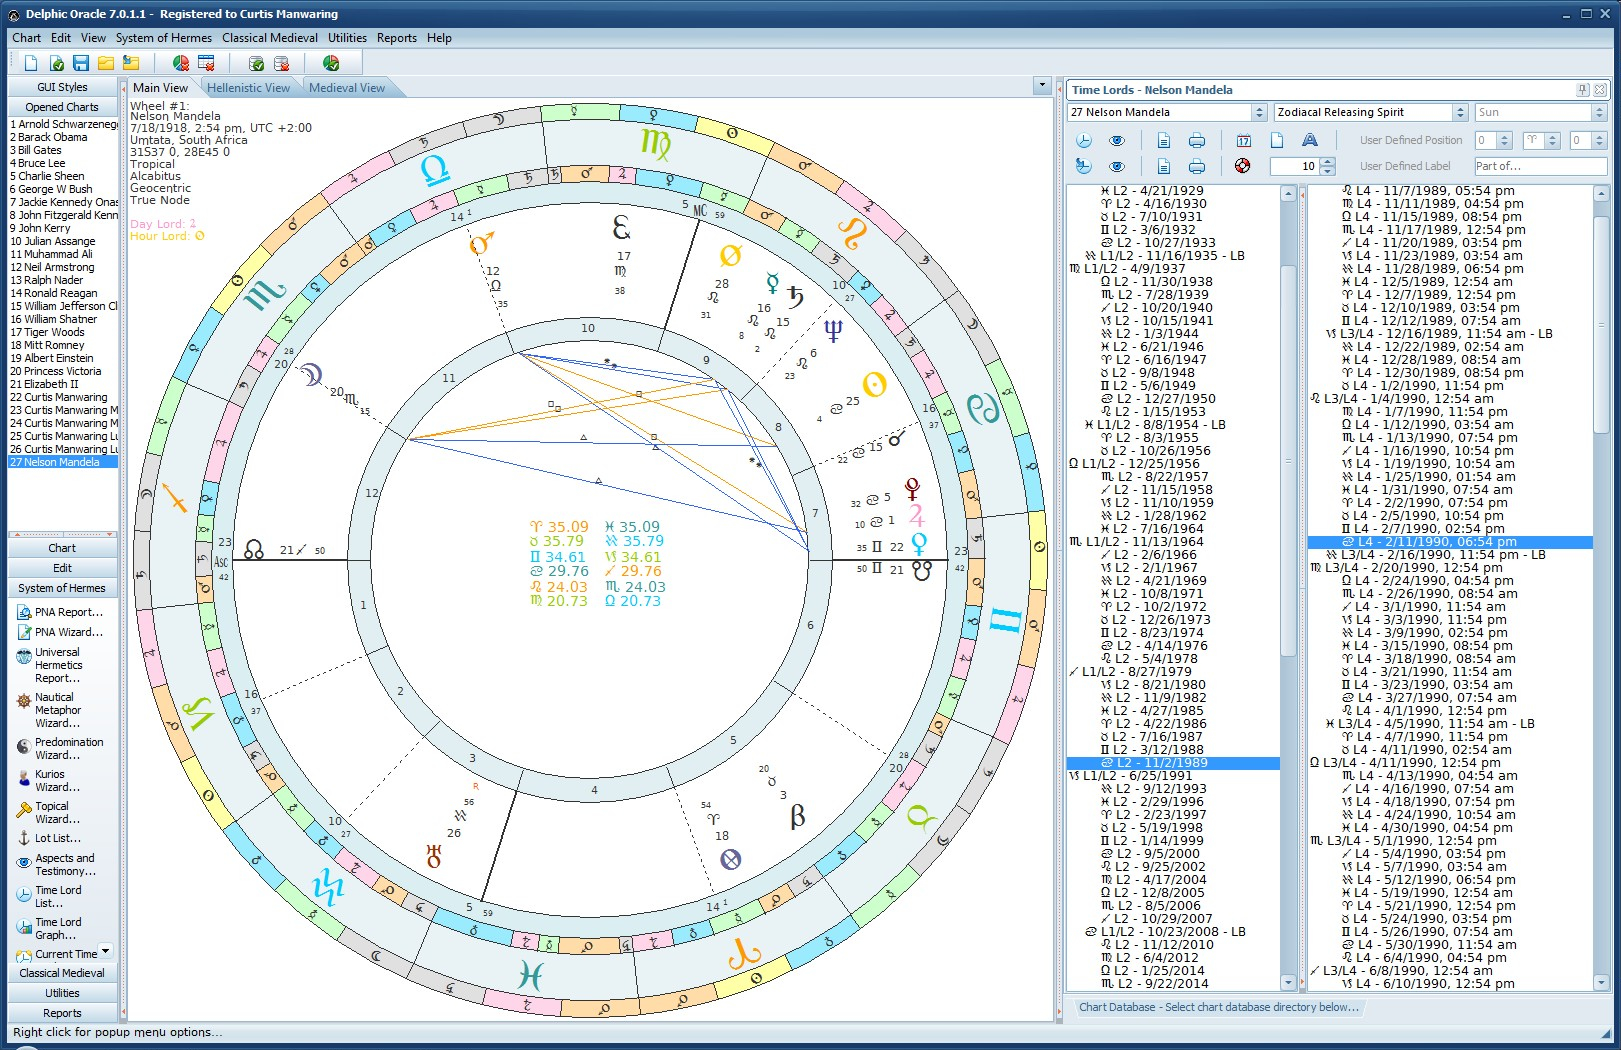Expand the Current Time dropdown arrow
Image resolution: width=1621 pixels, height=1050 pixels.
point(105,951)
